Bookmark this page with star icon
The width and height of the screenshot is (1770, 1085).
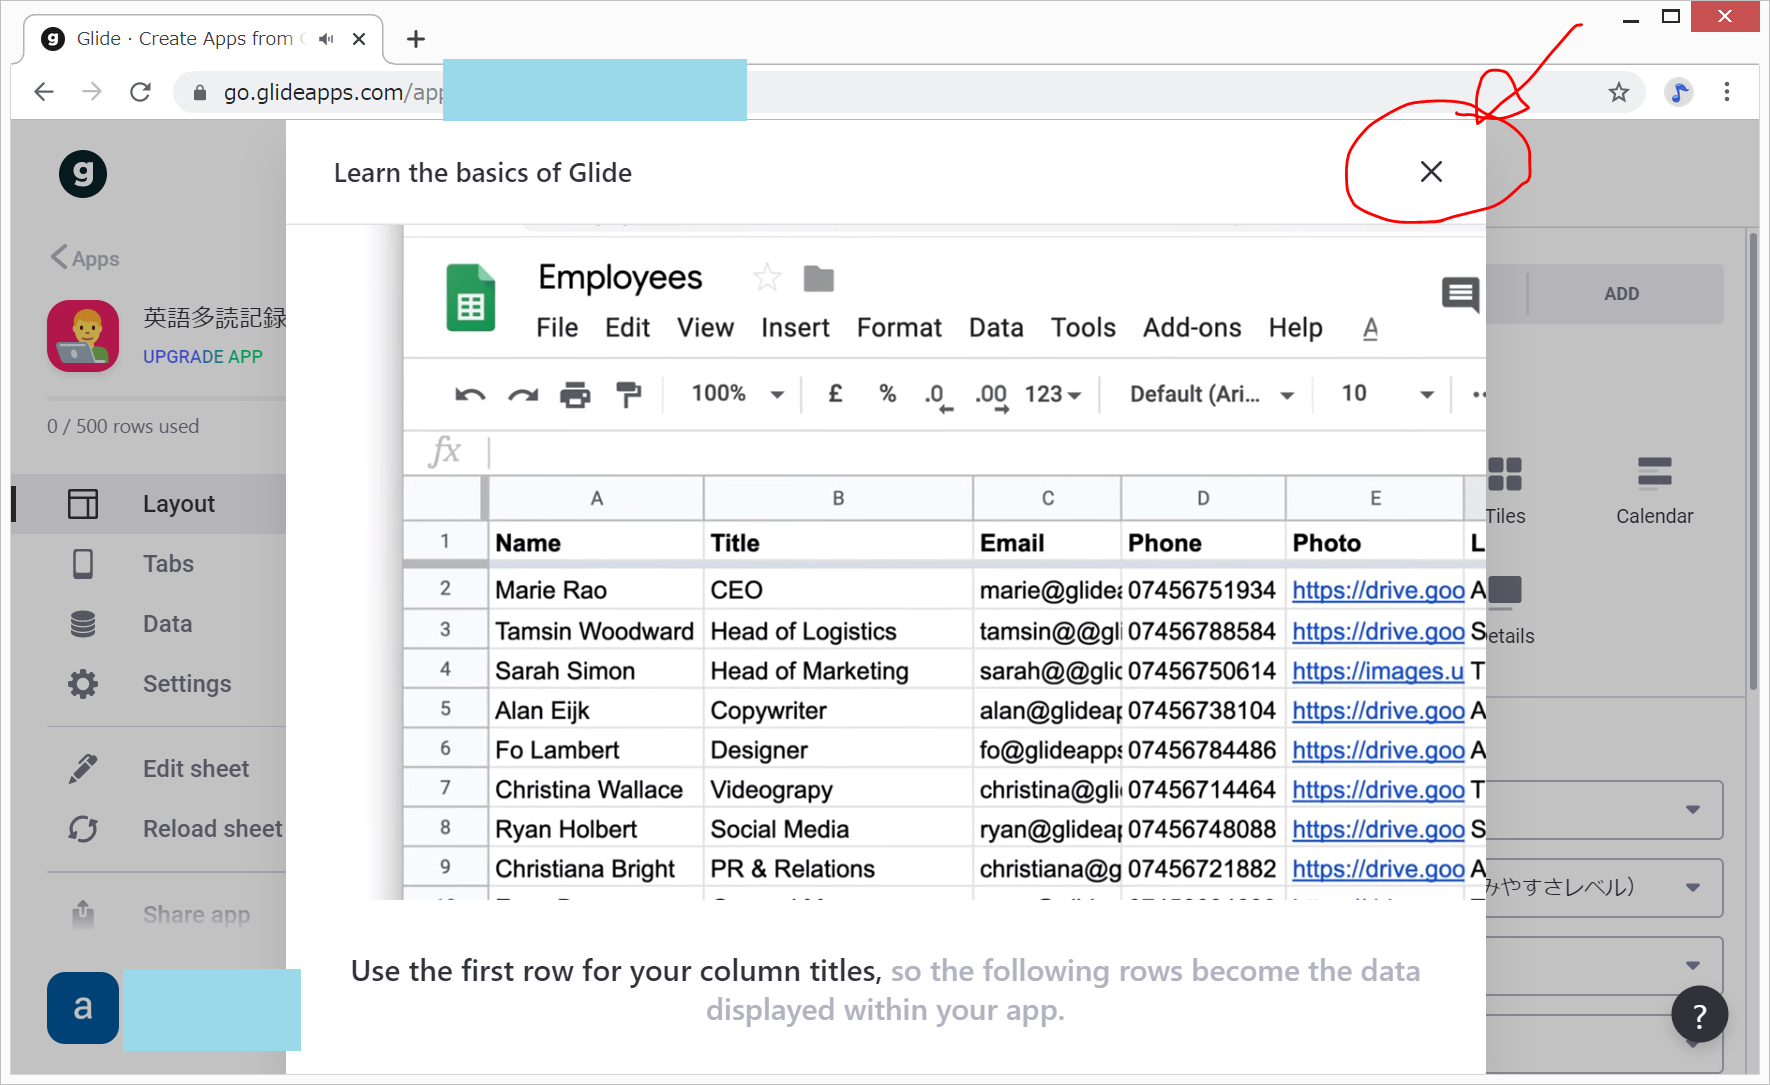point(1618,93)
